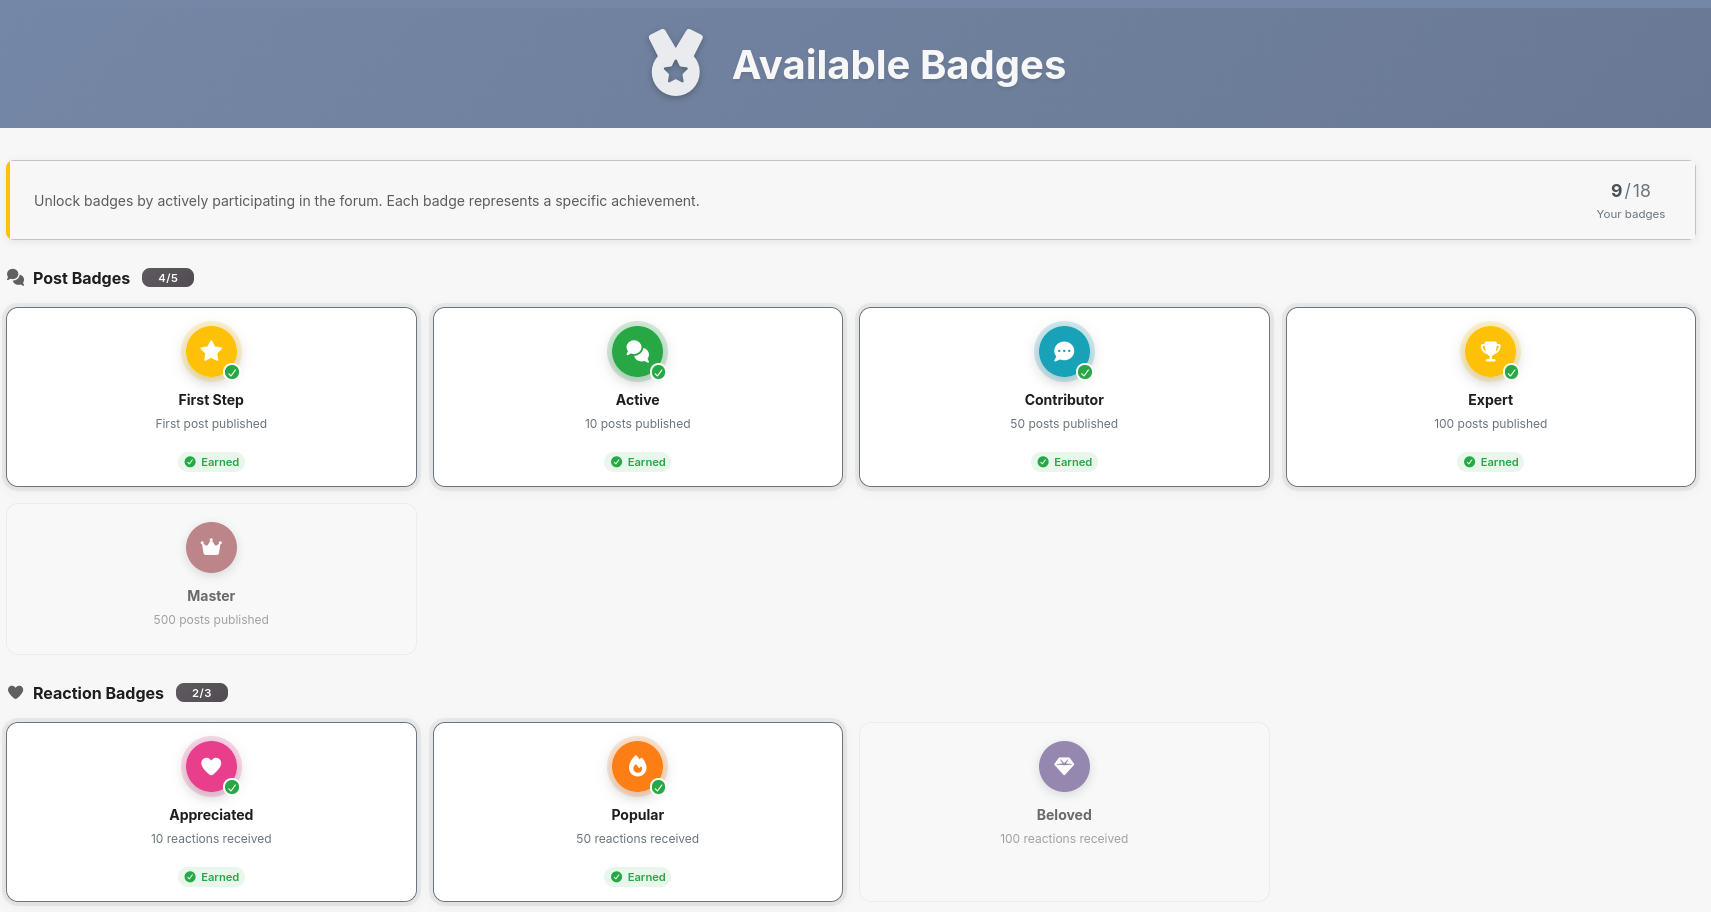Click the trophy Expert badge icon
The width and height of the screenshot is (1711, 912).
click(x=1490, y=351)
